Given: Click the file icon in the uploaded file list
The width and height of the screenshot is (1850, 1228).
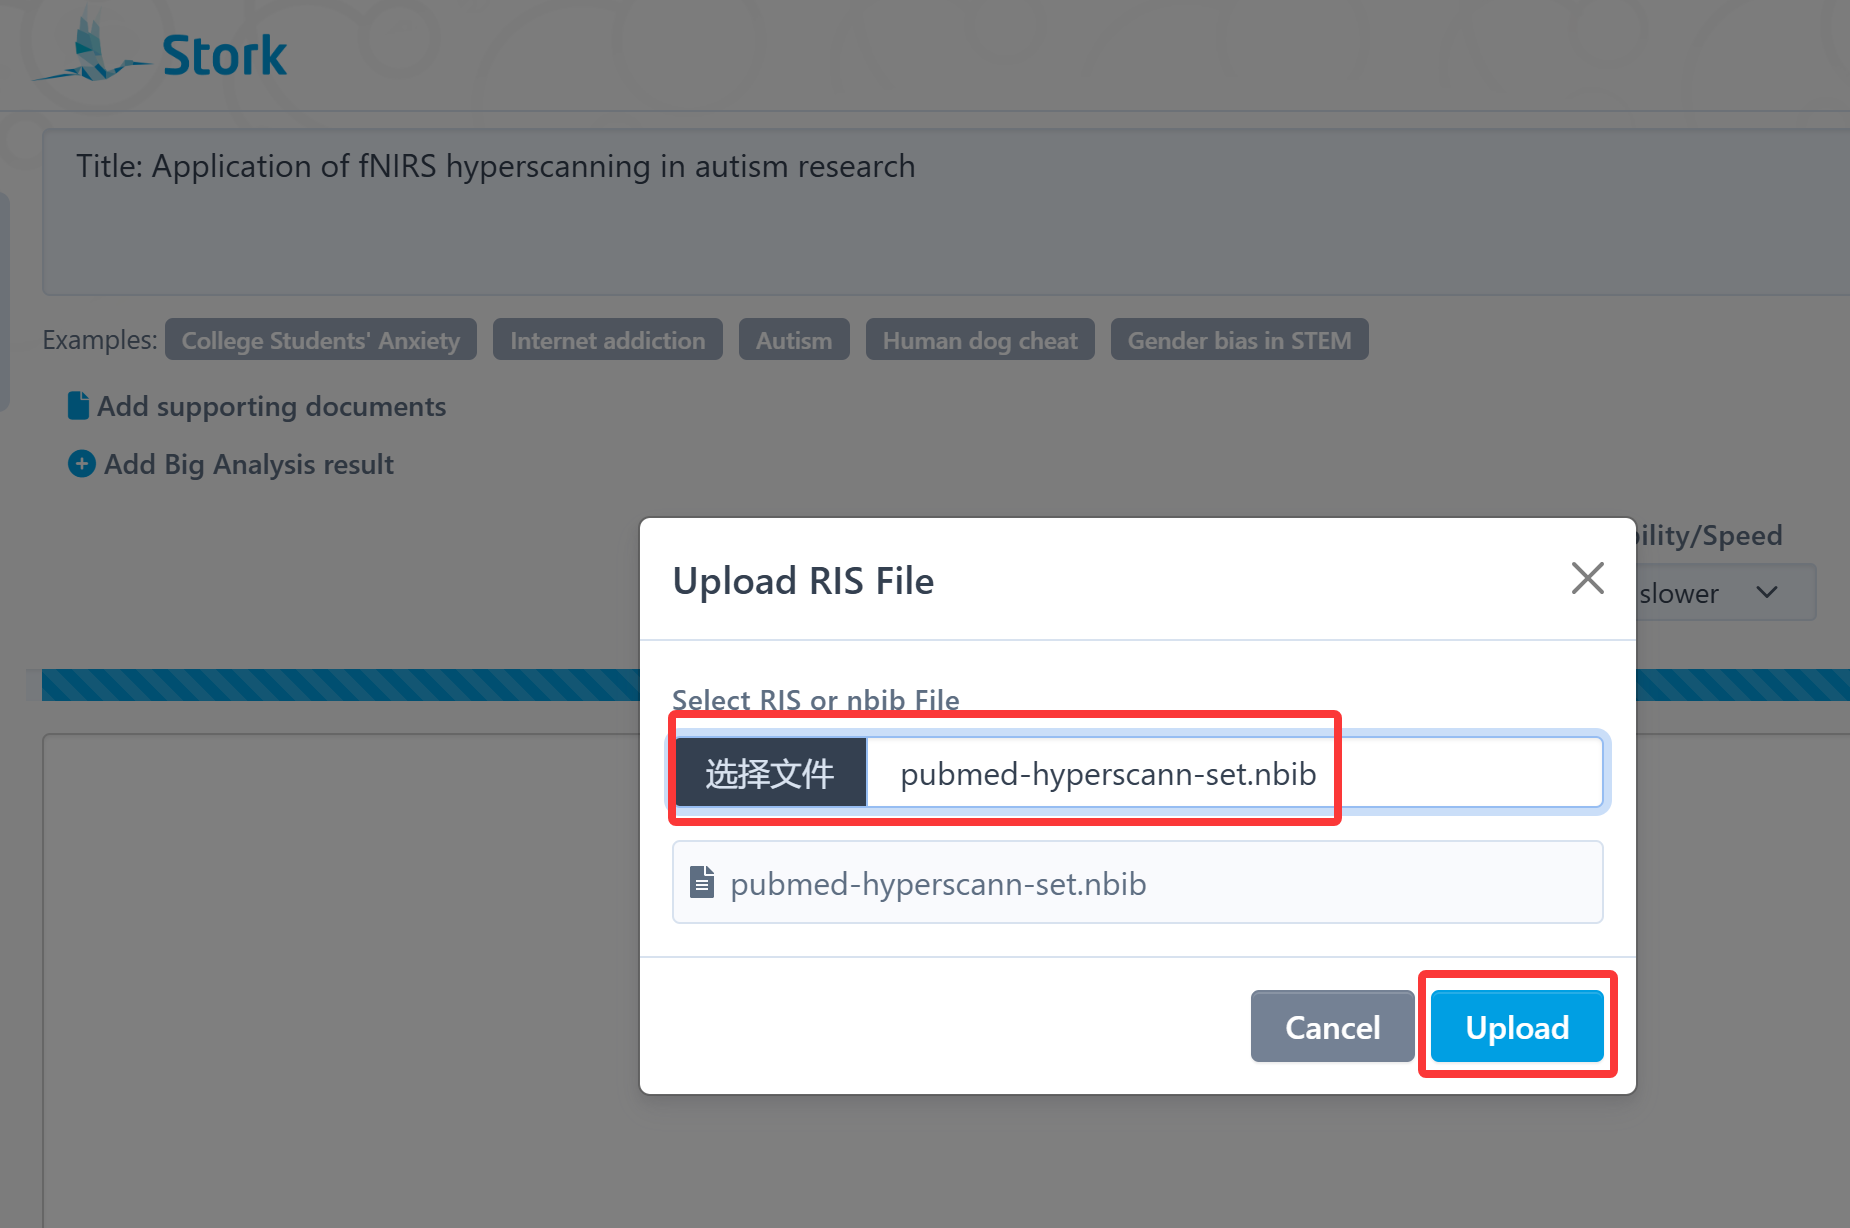Looking at the screenshot, I should pyautogui.click(x=702, y=883).
